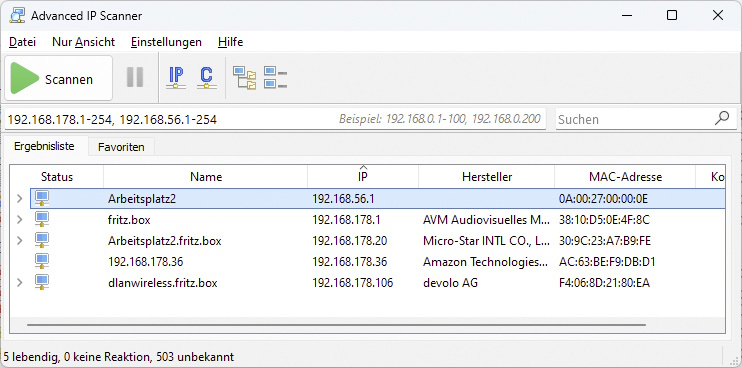The image size is (742, 368).
Task: Click MAC address AC:63:BE:F9:DB:D1
Action: tap(607, 262)
